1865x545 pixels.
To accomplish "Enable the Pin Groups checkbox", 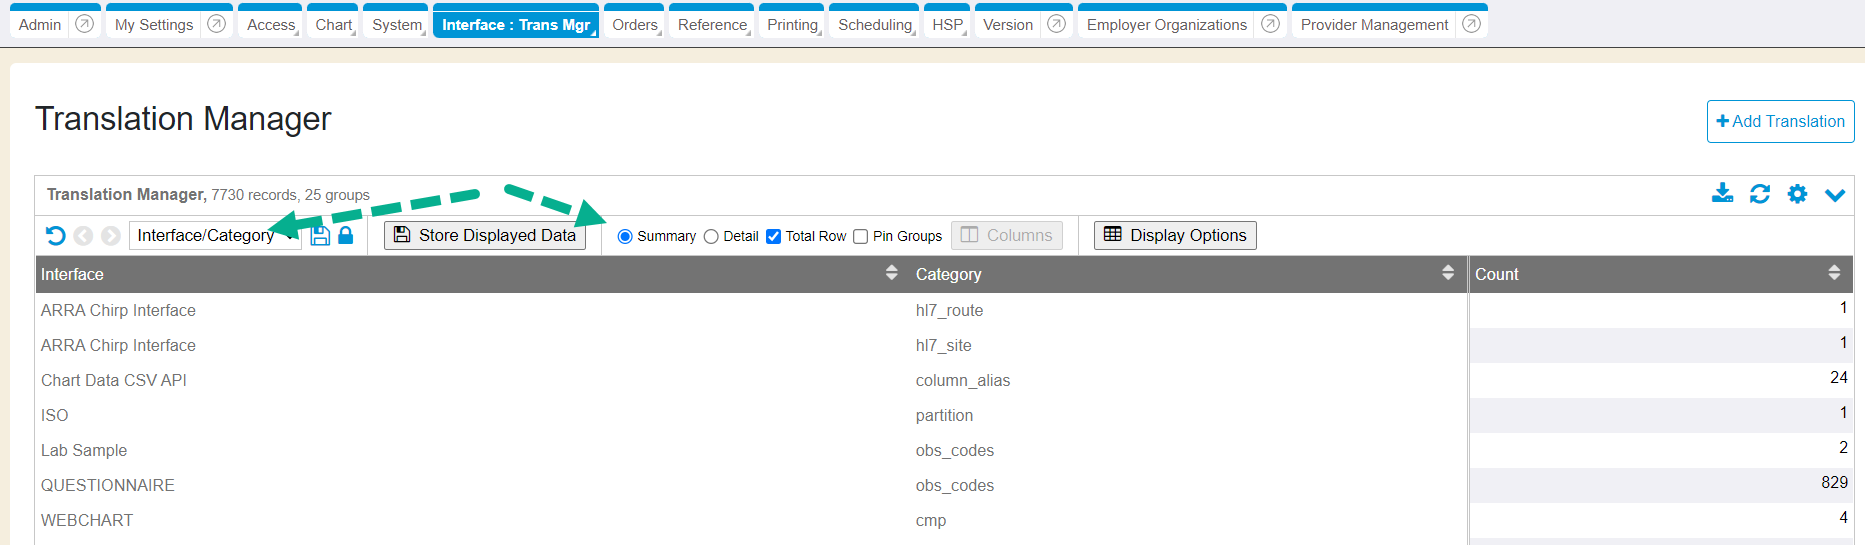I will point(860,237).
